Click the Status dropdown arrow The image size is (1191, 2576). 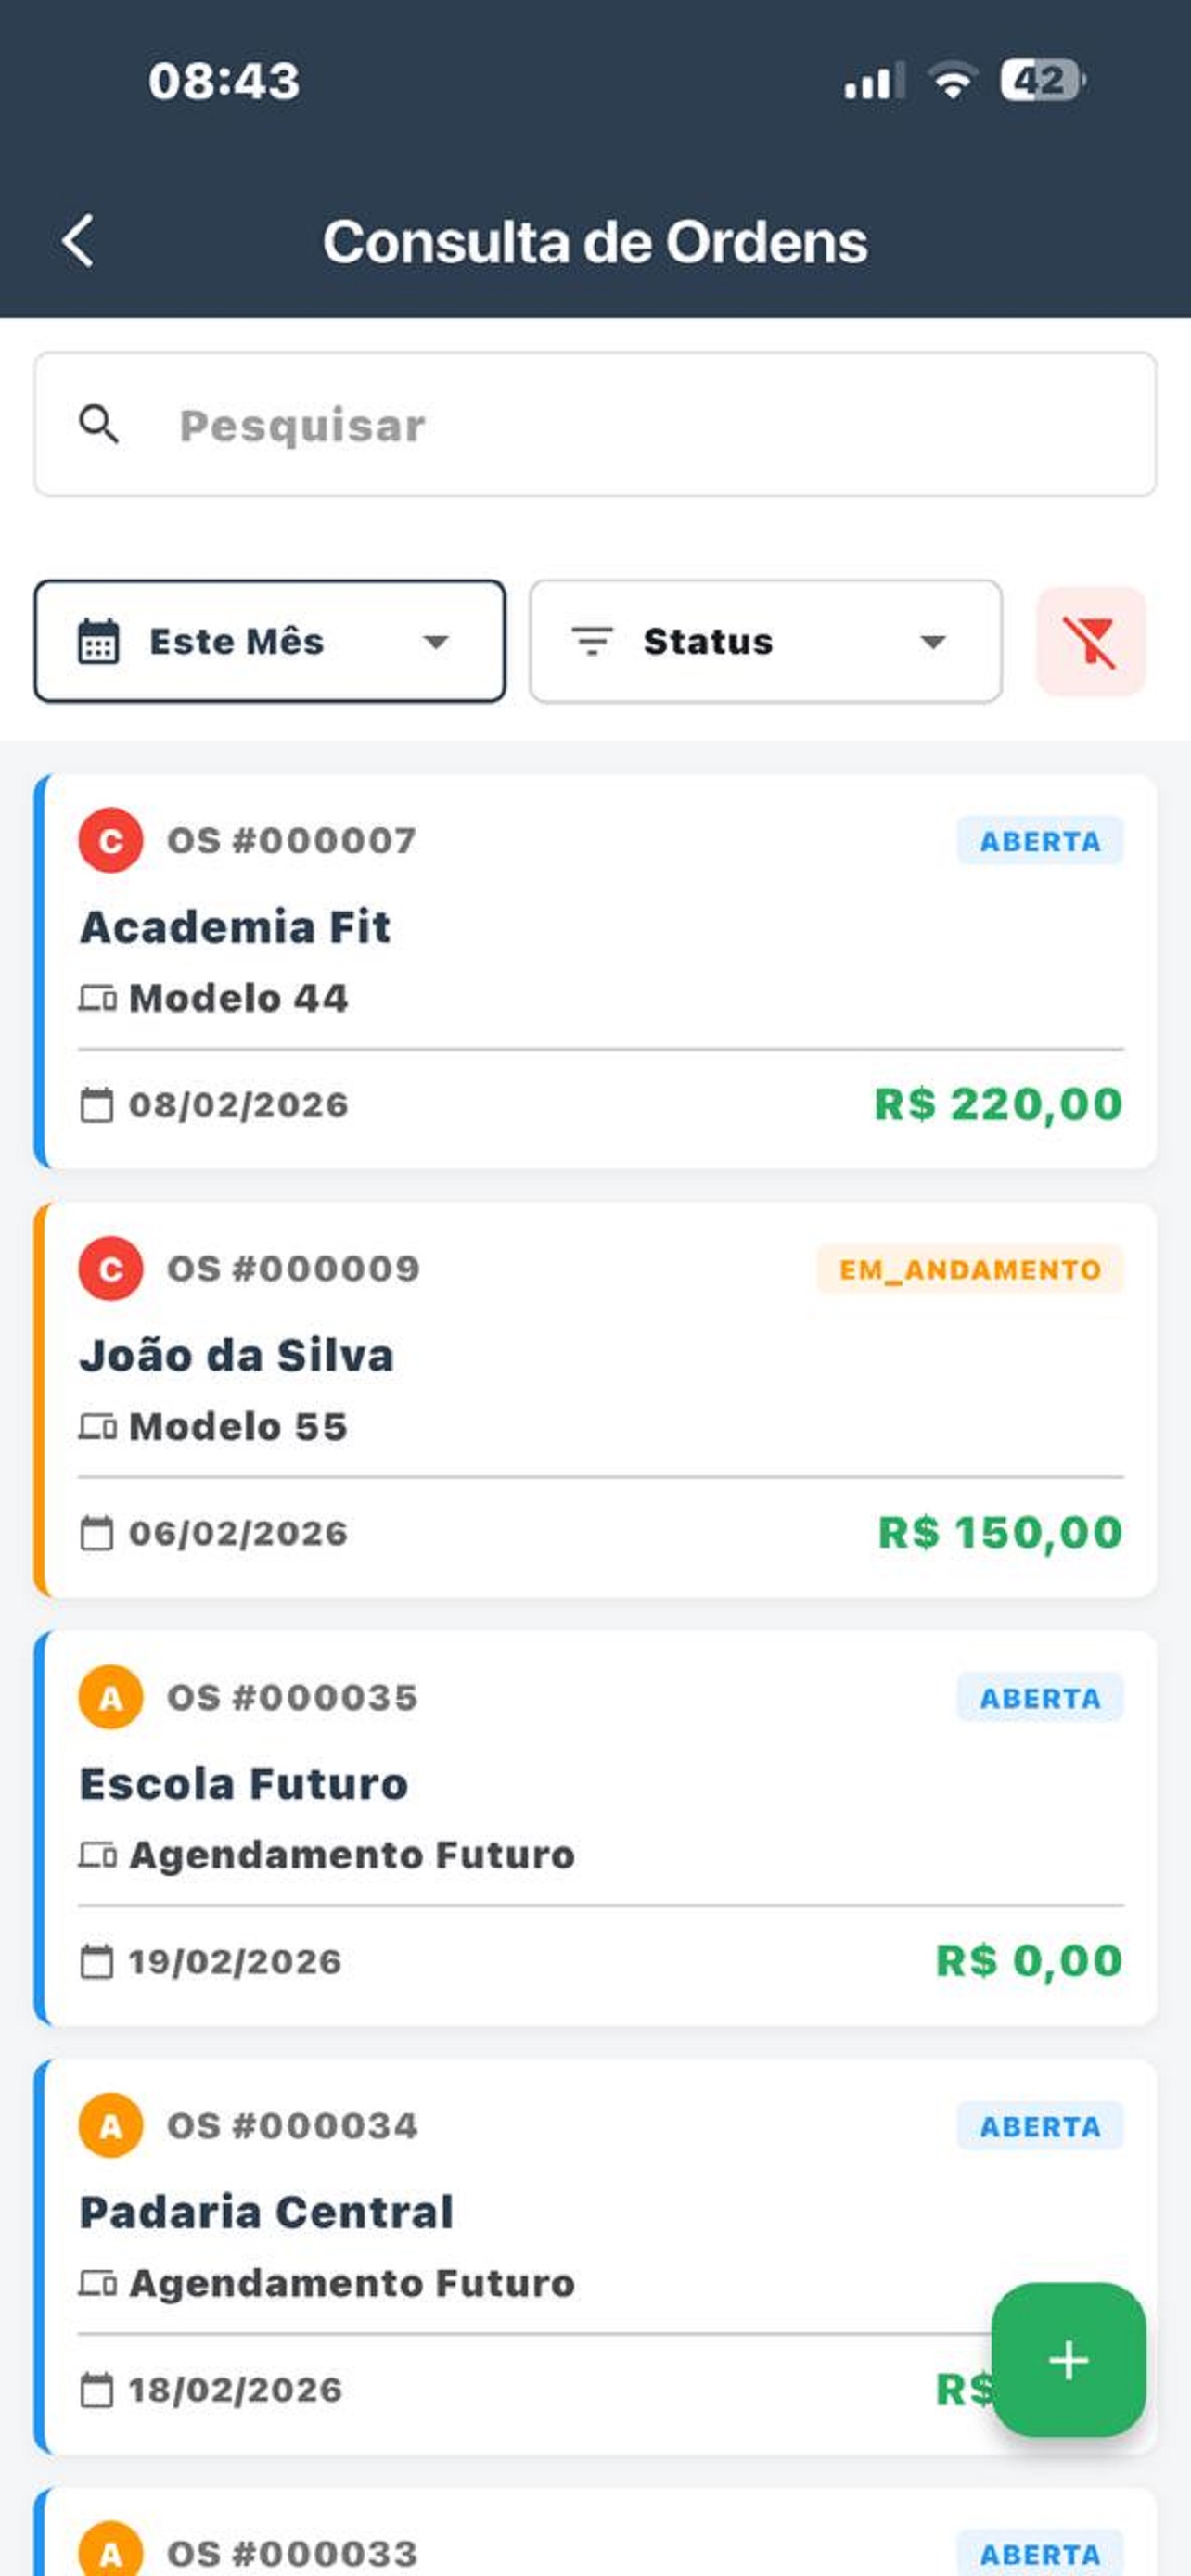pos(932,642)
